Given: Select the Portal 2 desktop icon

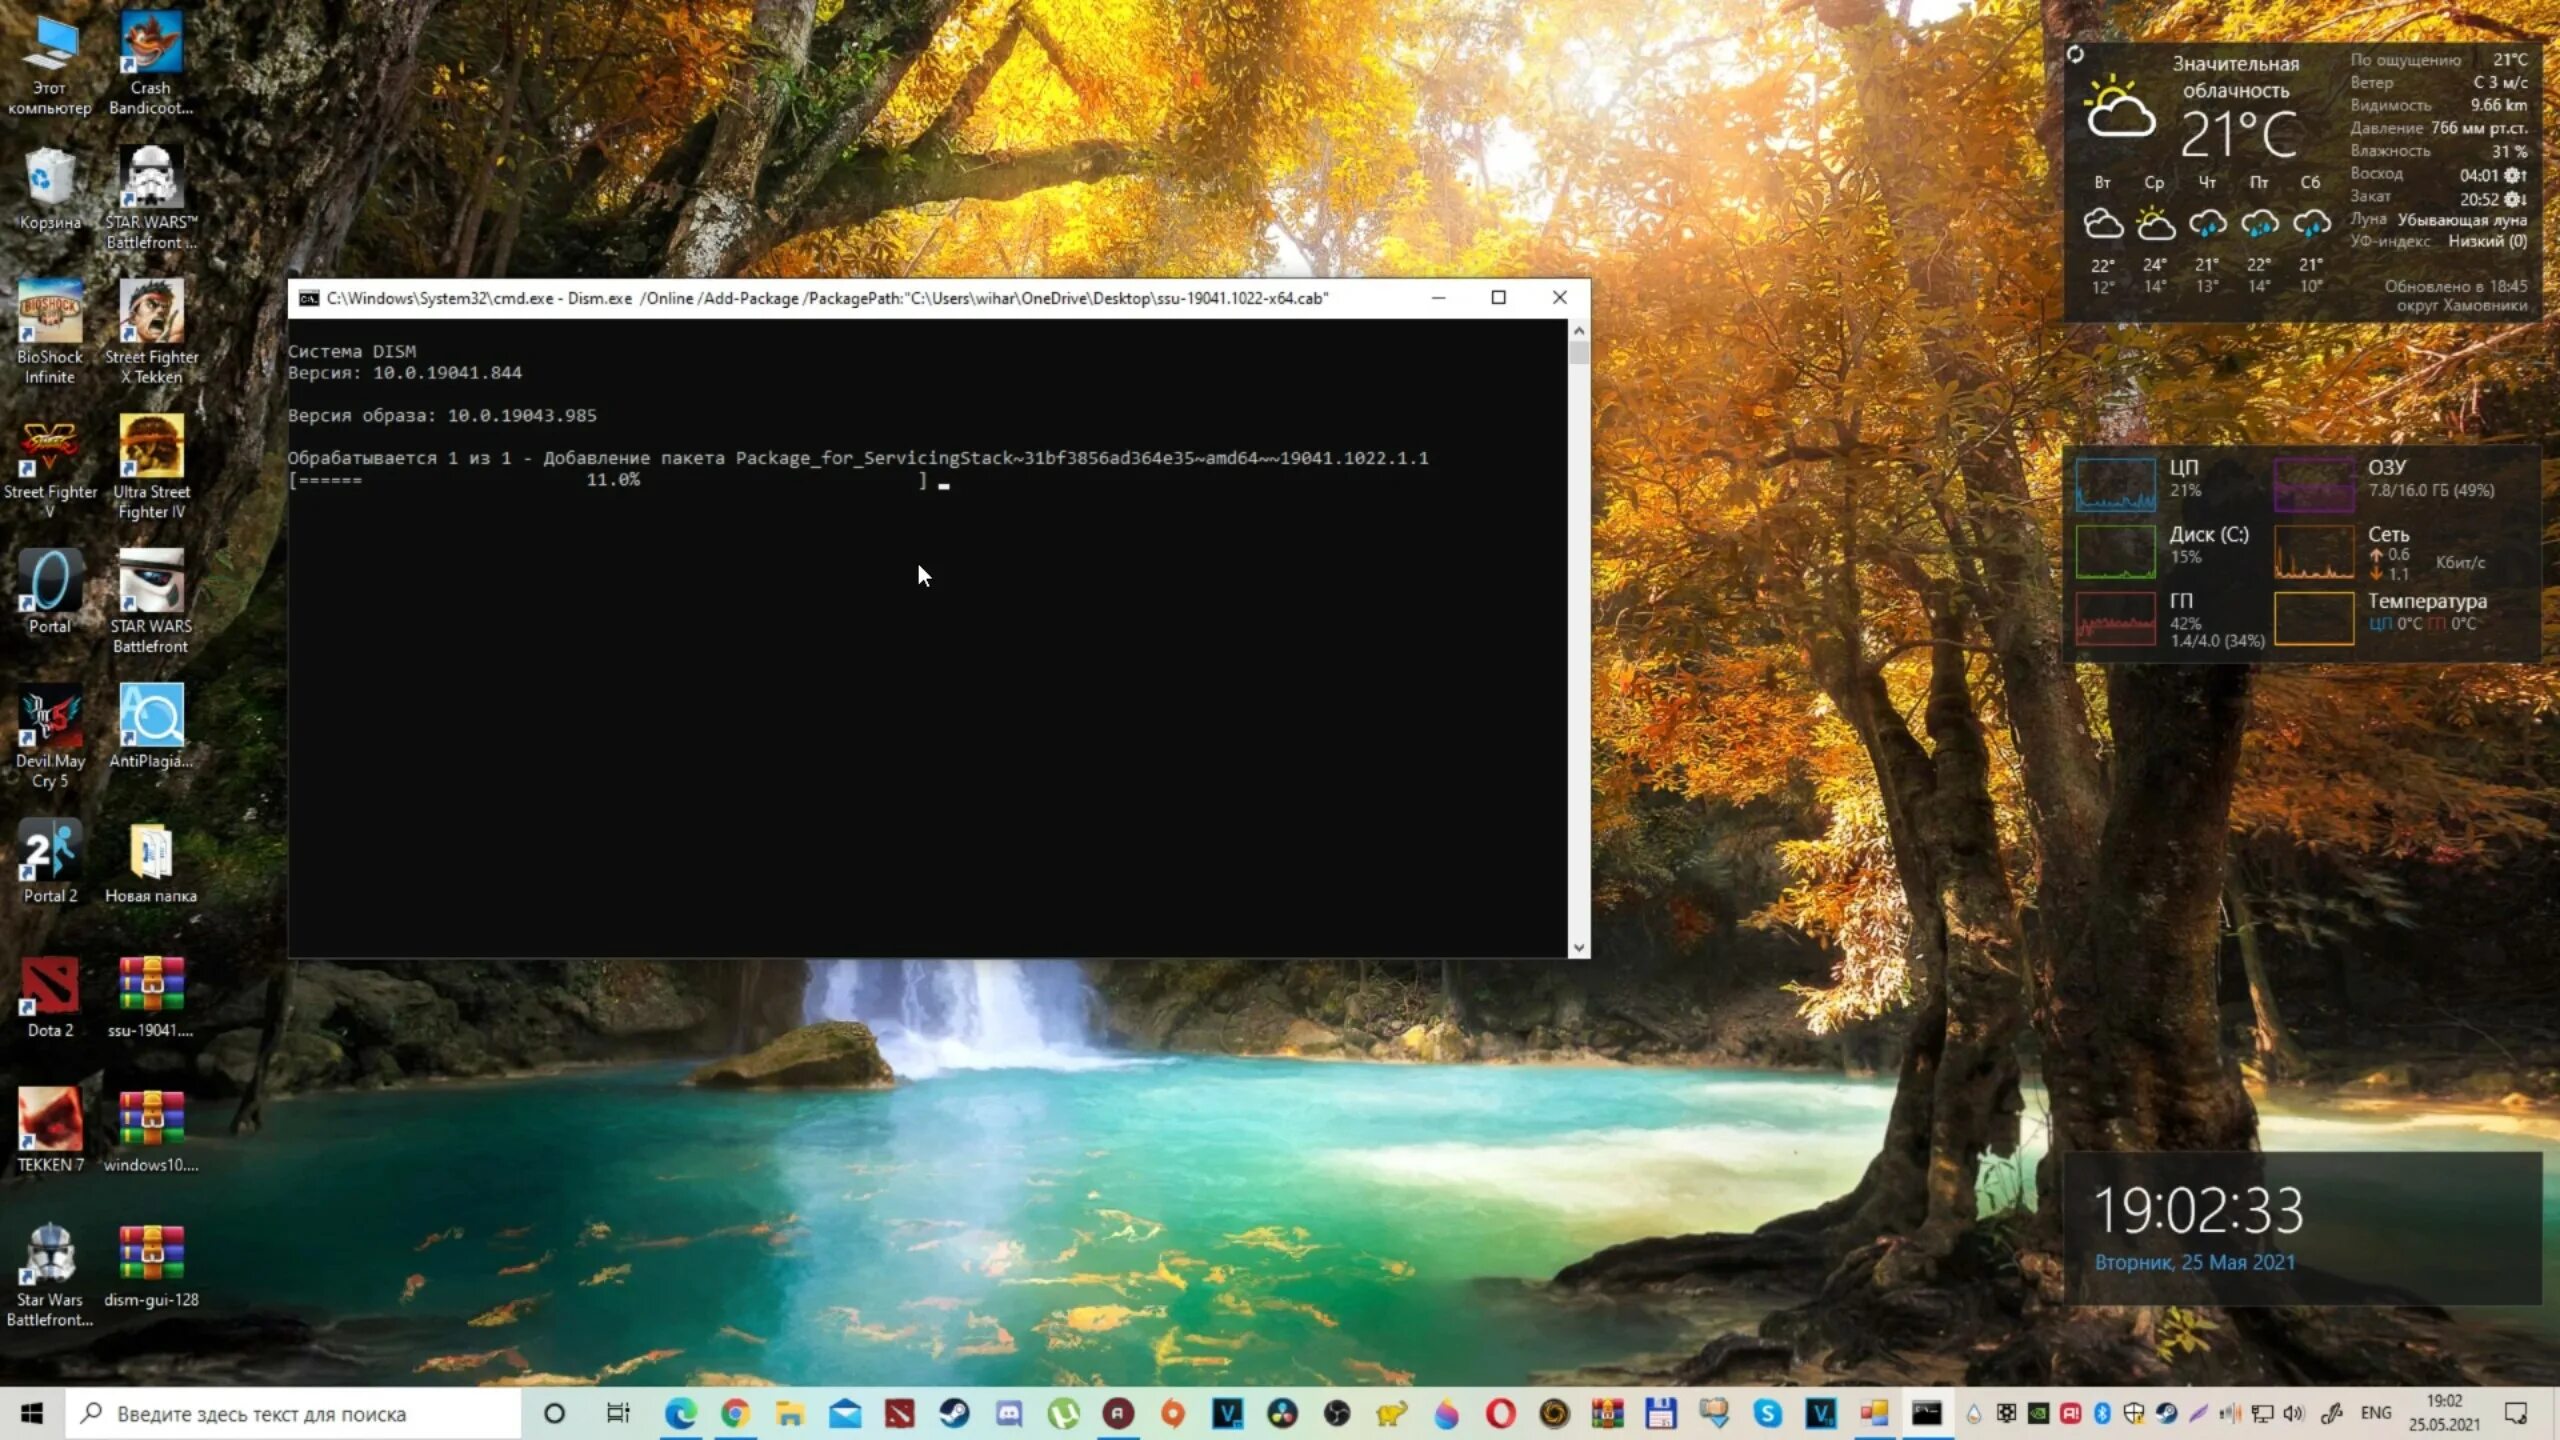Looking at the screenshot, I should 50,861.
